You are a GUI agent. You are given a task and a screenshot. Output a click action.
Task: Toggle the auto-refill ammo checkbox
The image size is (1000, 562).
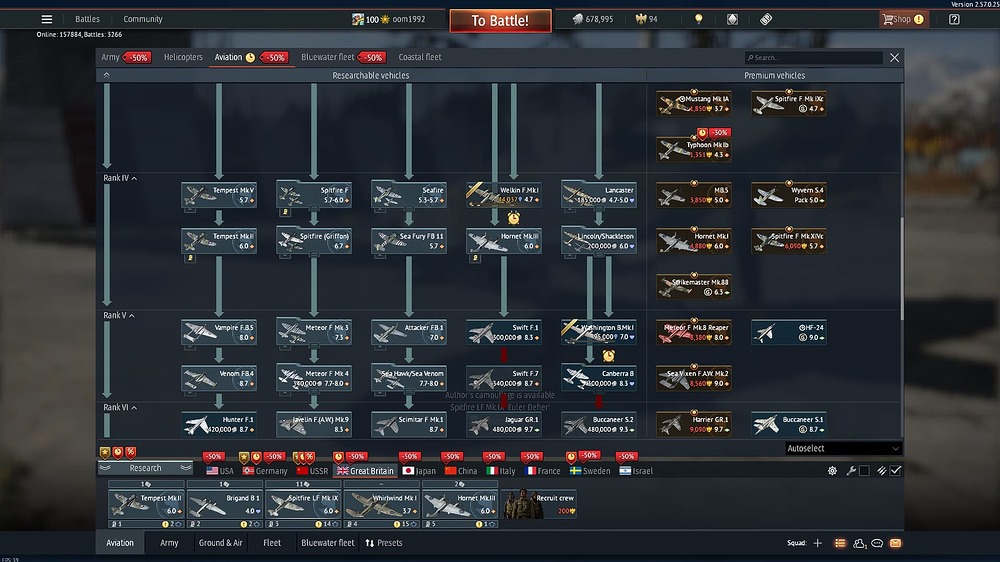(x=895, y=471)
